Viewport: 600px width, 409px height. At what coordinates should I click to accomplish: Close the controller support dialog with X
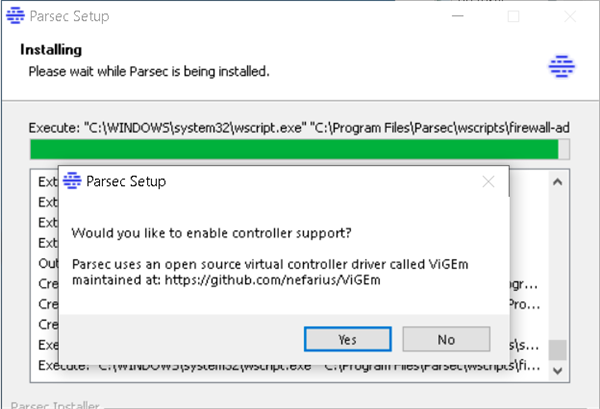tap(488, 182)
